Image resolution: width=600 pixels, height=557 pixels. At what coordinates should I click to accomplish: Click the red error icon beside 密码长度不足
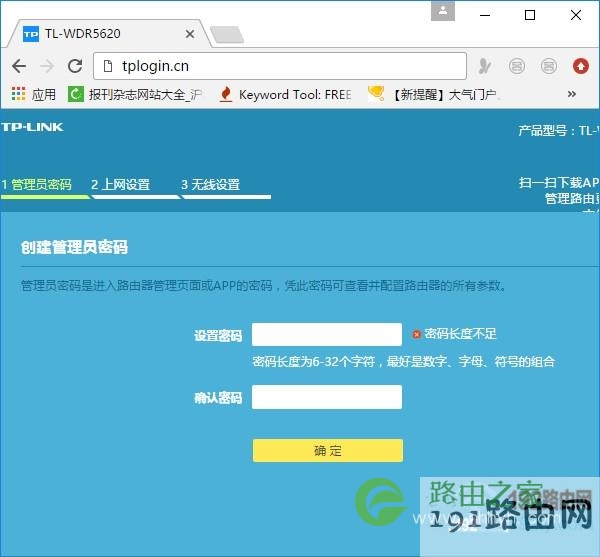[416, 334]
